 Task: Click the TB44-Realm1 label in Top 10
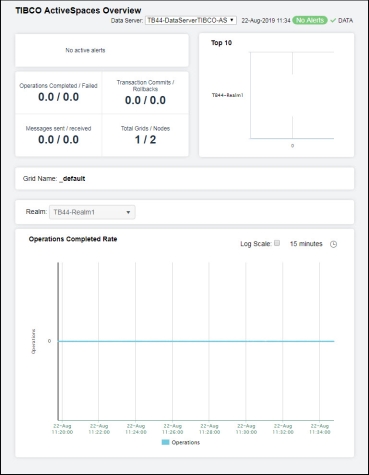228,95
